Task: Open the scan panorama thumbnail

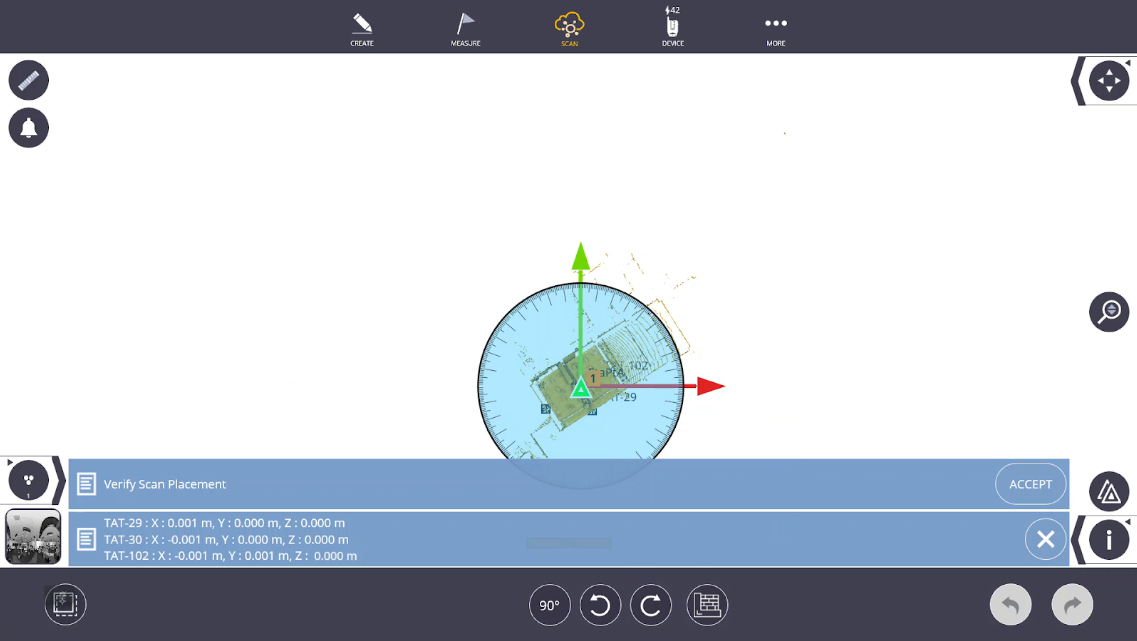Action: tap(33, 537)
